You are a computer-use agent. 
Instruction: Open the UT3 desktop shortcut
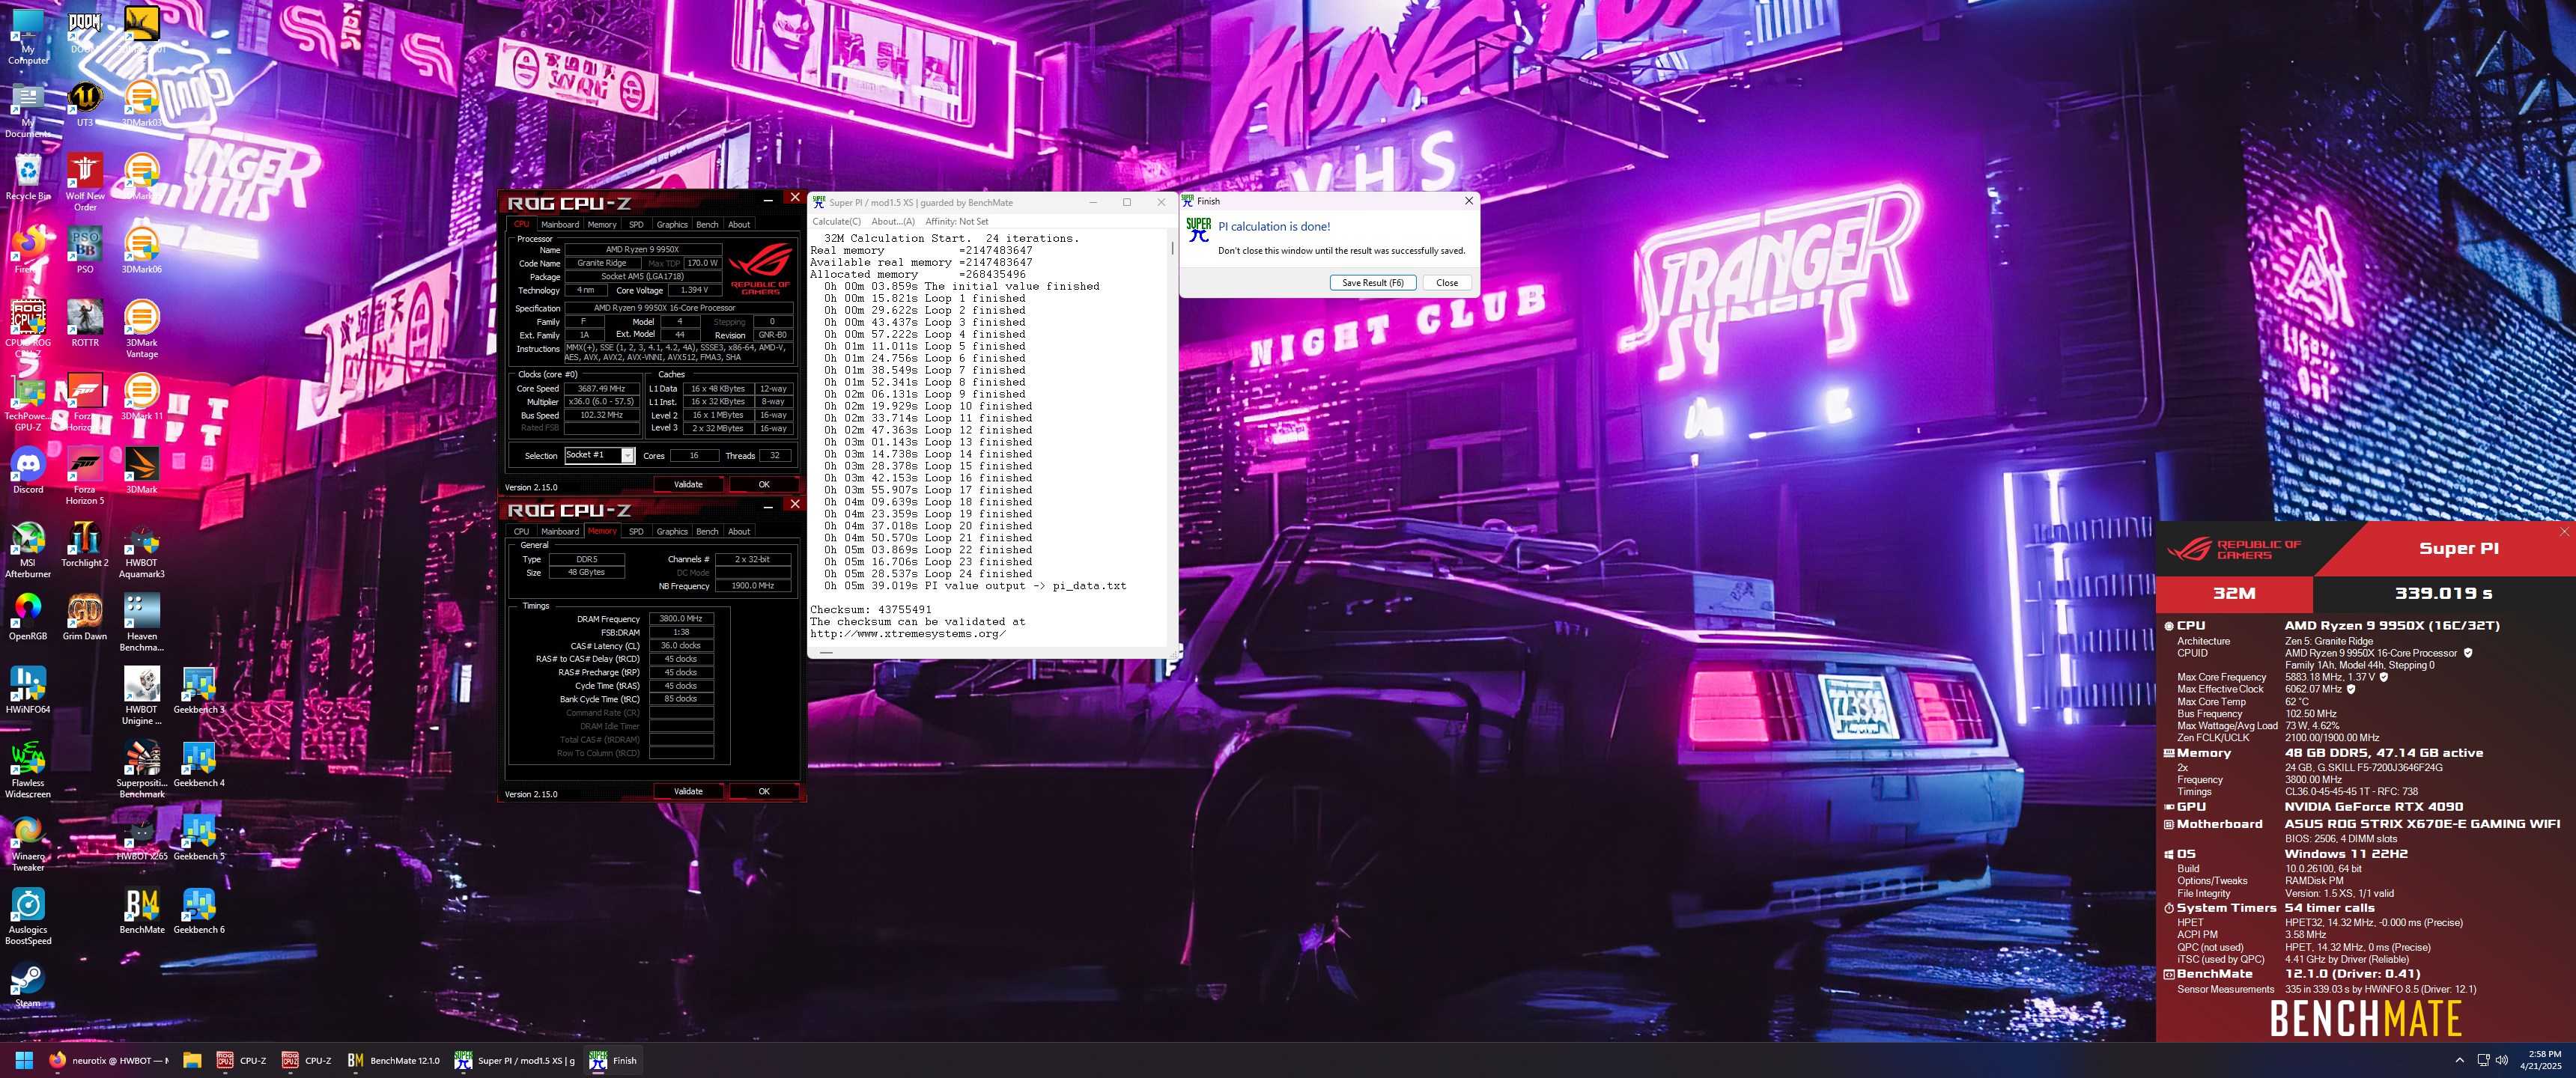coord(85,104)
